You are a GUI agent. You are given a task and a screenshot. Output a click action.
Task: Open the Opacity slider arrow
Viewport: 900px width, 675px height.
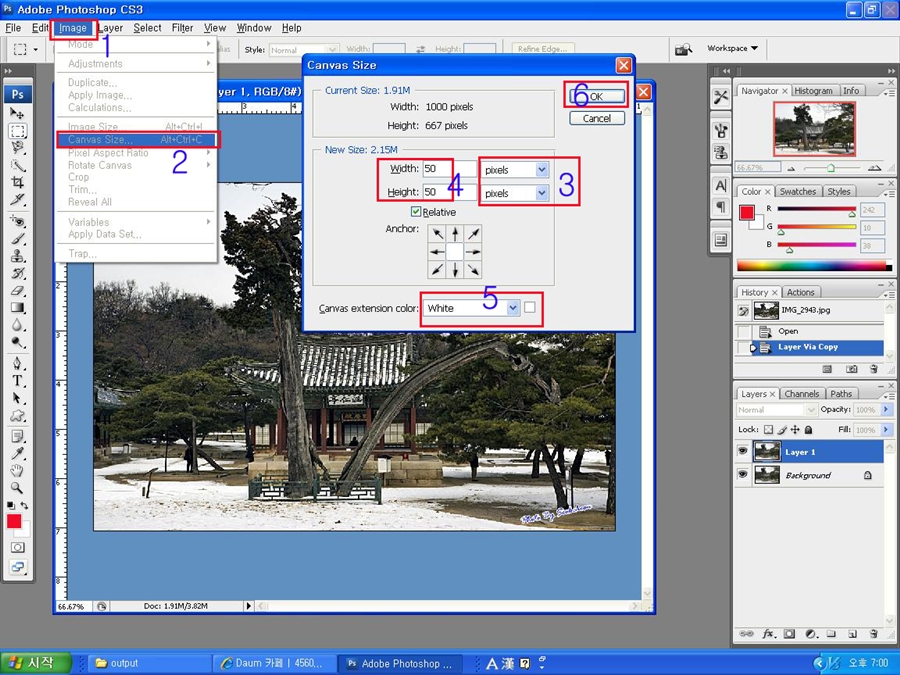(x=886, y=409)
